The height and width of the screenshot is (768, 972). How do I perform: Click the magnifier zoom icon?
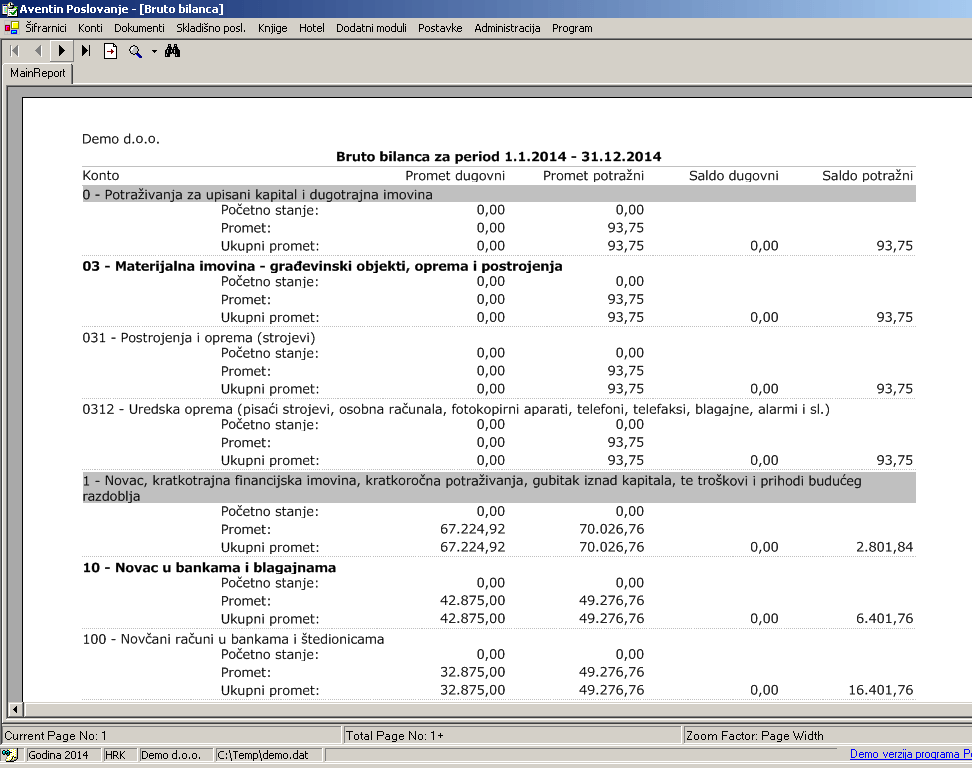135,50
